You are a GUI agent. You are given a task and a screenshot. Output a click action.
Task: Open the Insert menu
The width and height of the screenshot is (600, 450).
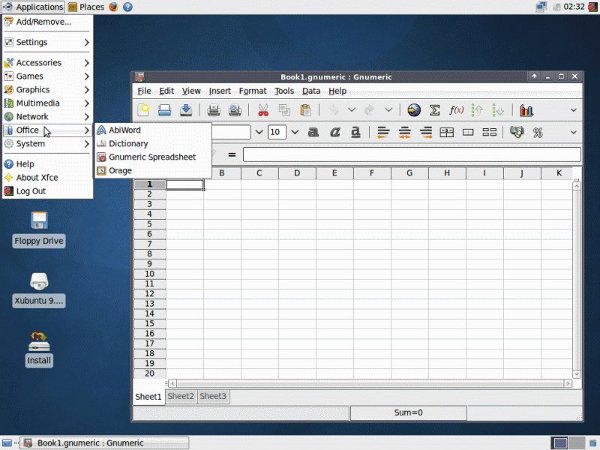(220, 91)
